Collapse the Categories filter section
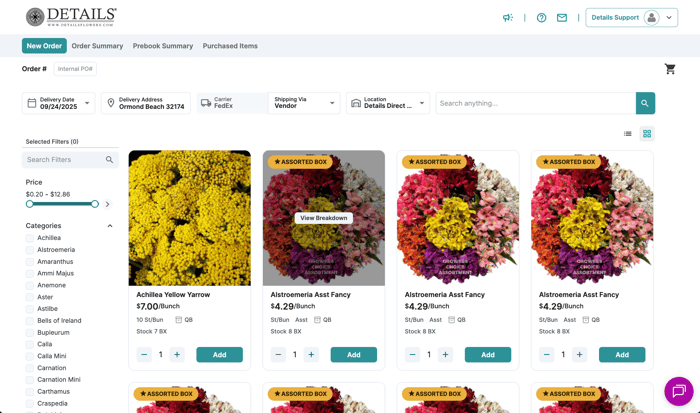The height and width of the screenshot is (413, 700). [110, 226]
